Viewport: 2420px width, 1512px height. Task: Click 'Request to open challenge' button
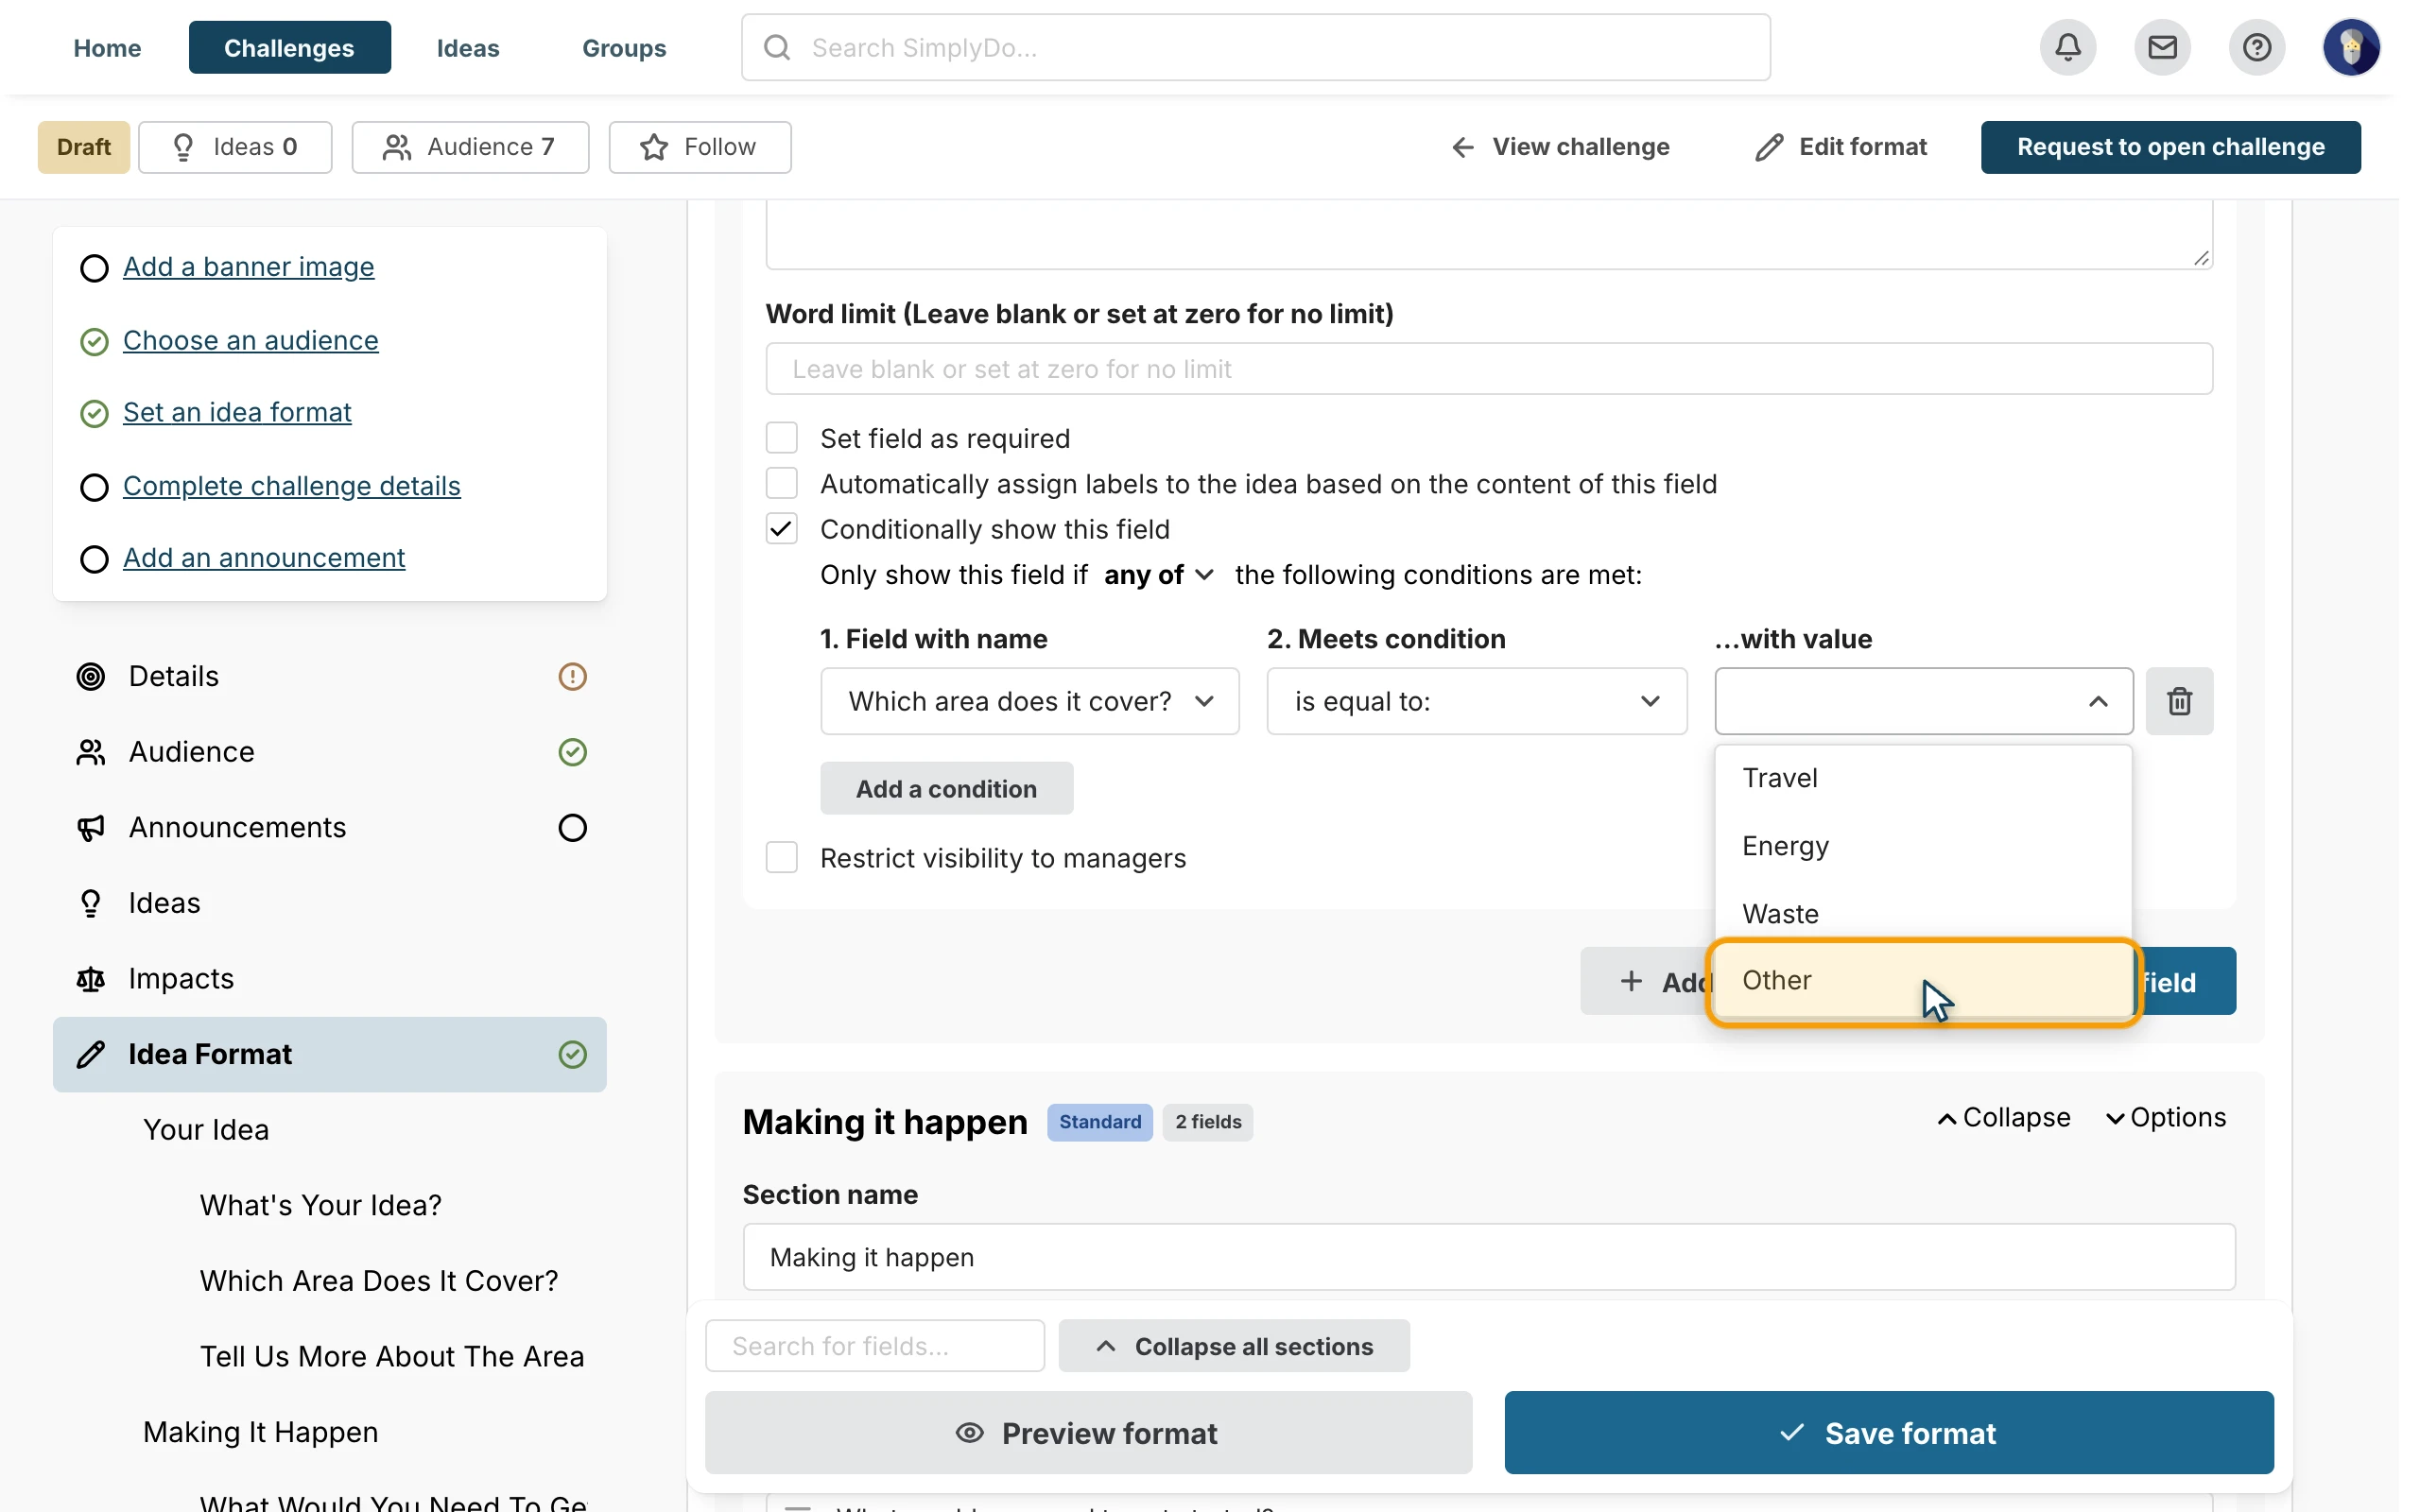point(2170,147)
